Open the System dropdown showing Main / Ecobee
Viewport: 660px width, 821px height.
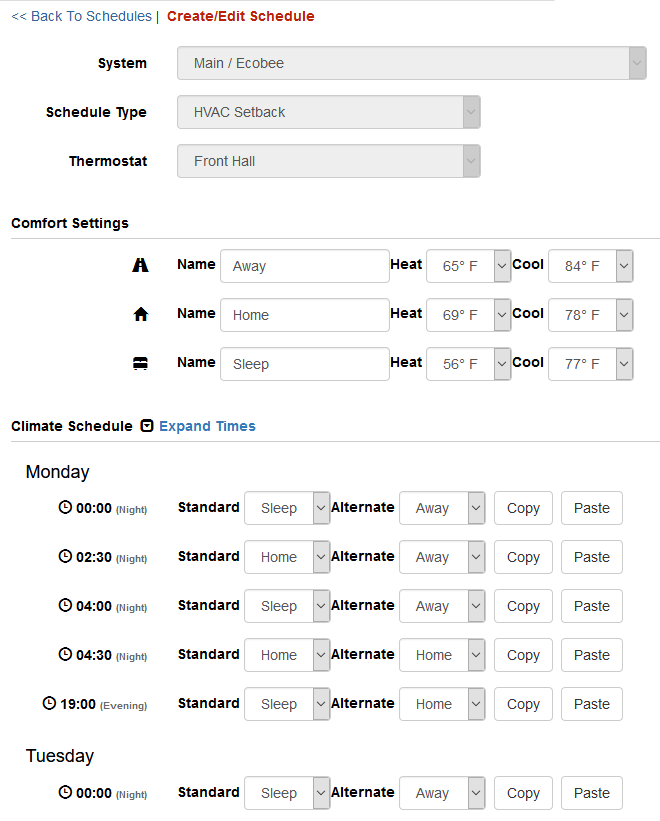point(412,63)
